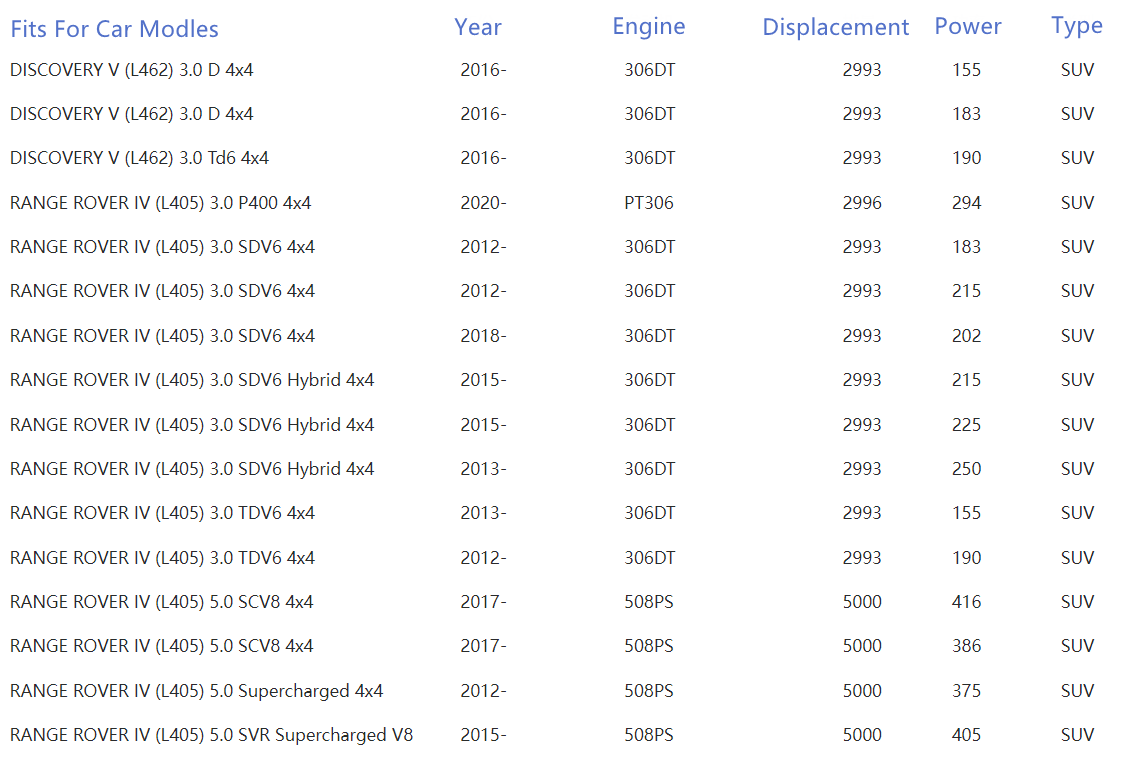The image size is (1125, 775).
Task: Select the power value 250
Action: (x=966, y=469)
